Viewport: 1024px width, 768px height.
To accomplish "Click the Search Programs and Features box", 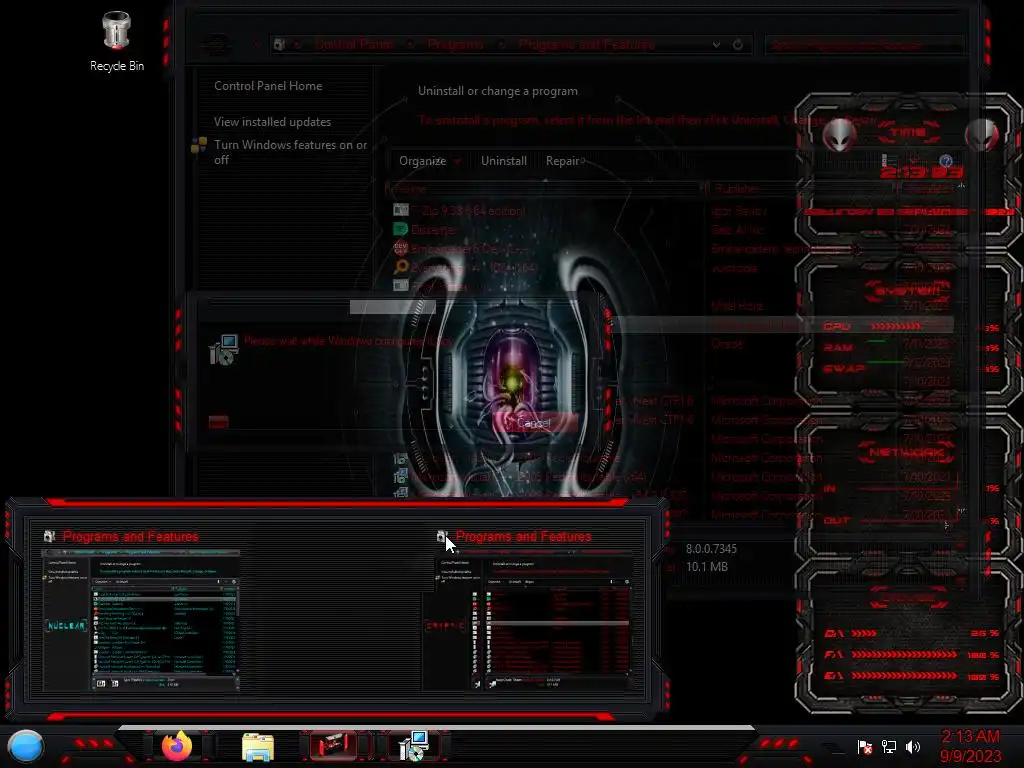I will (863, 44).
